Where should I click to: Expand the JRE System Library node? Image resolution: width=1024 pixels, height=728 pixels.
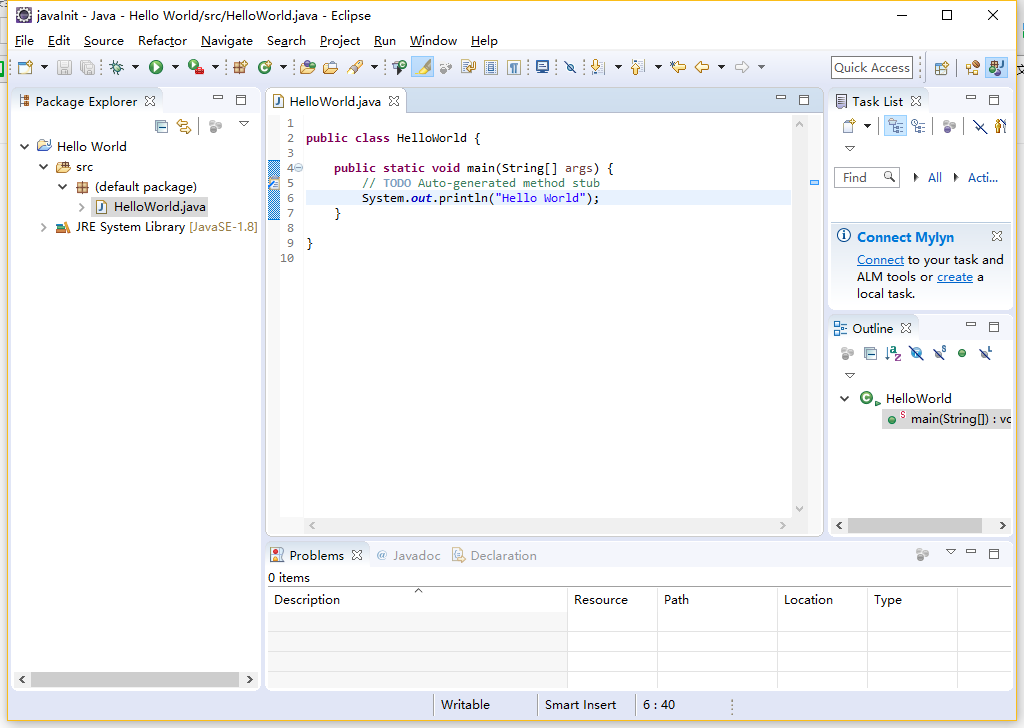pyautogui.click(x=43, y=227)
